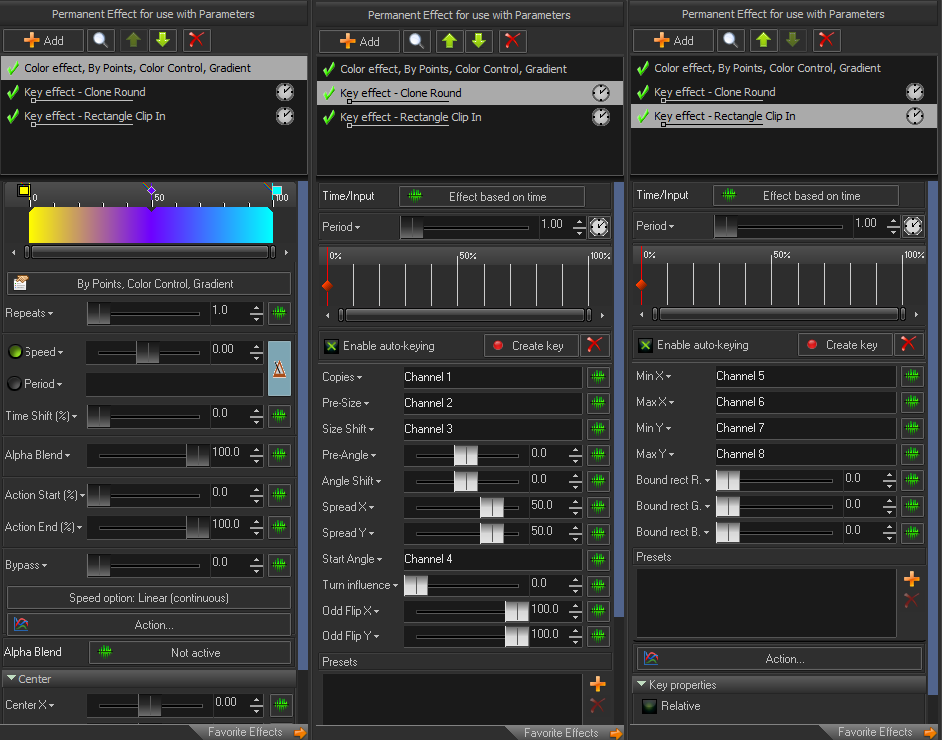Move effect up in middle panel

pos(450,41)
